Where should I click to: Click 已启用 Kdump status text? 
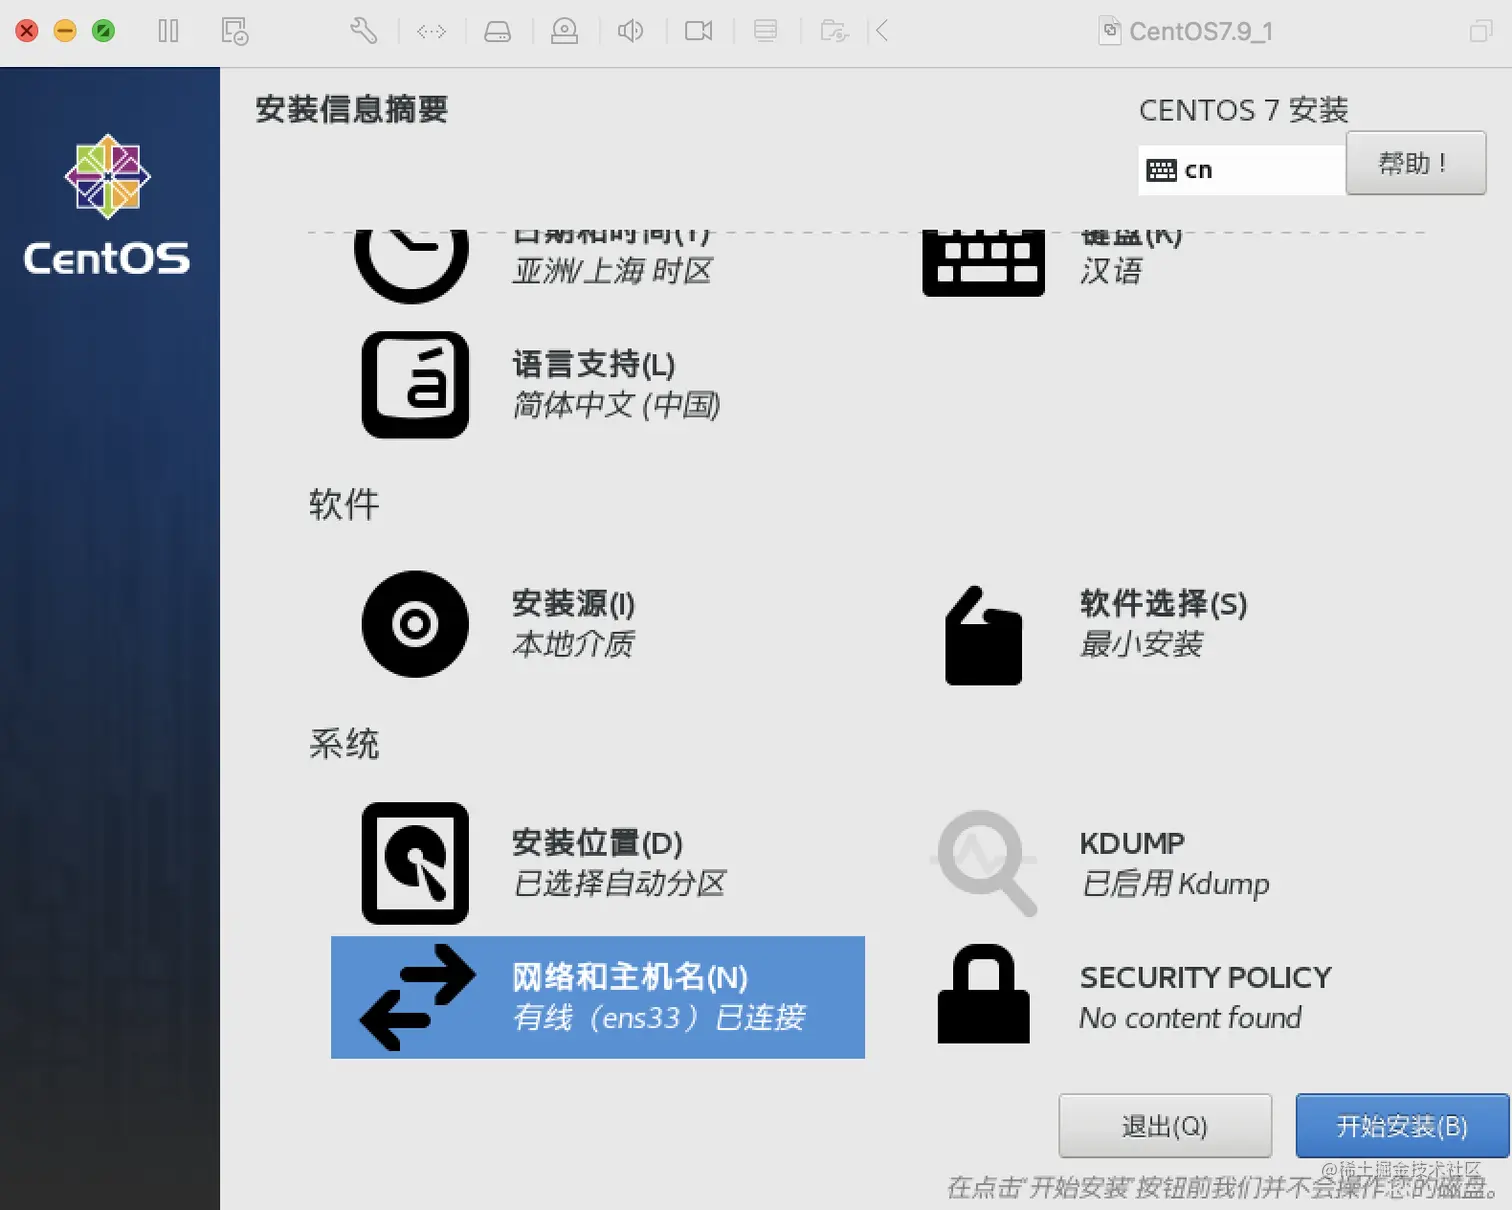click(1175, 883)
